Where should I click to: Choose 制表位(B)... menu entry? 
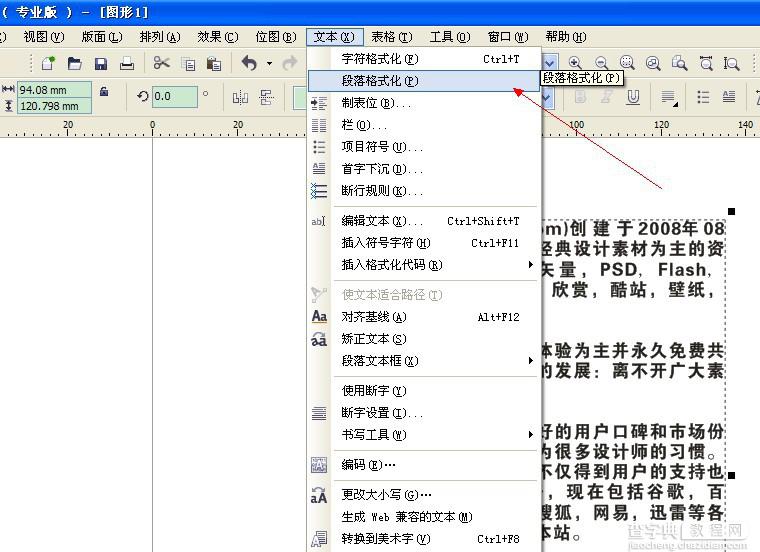point(424,103)
